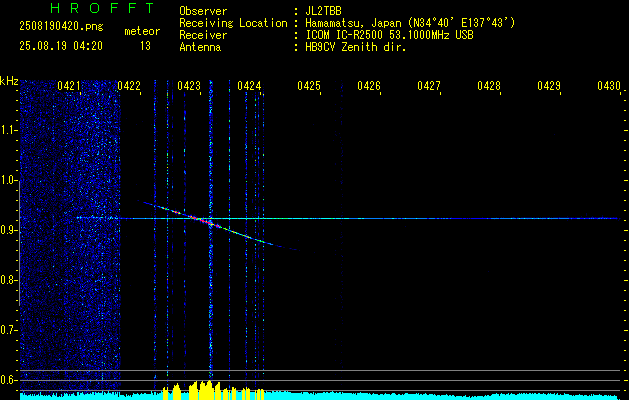The image size is (629, 400).
Task: Click the 0429 time marker
Action: tap(549, 86)
